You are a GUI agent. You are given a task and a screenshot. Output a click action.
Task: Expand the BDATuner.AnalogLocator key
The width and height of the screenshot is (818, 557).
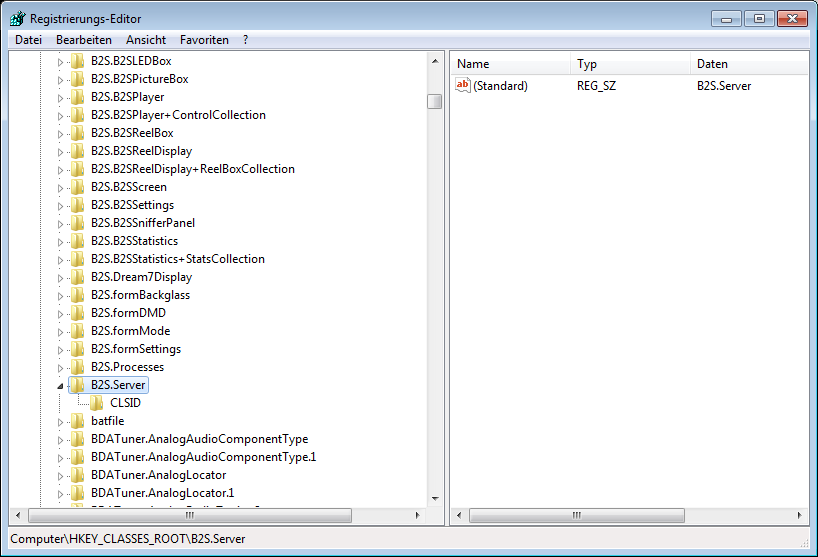point(60,476)
